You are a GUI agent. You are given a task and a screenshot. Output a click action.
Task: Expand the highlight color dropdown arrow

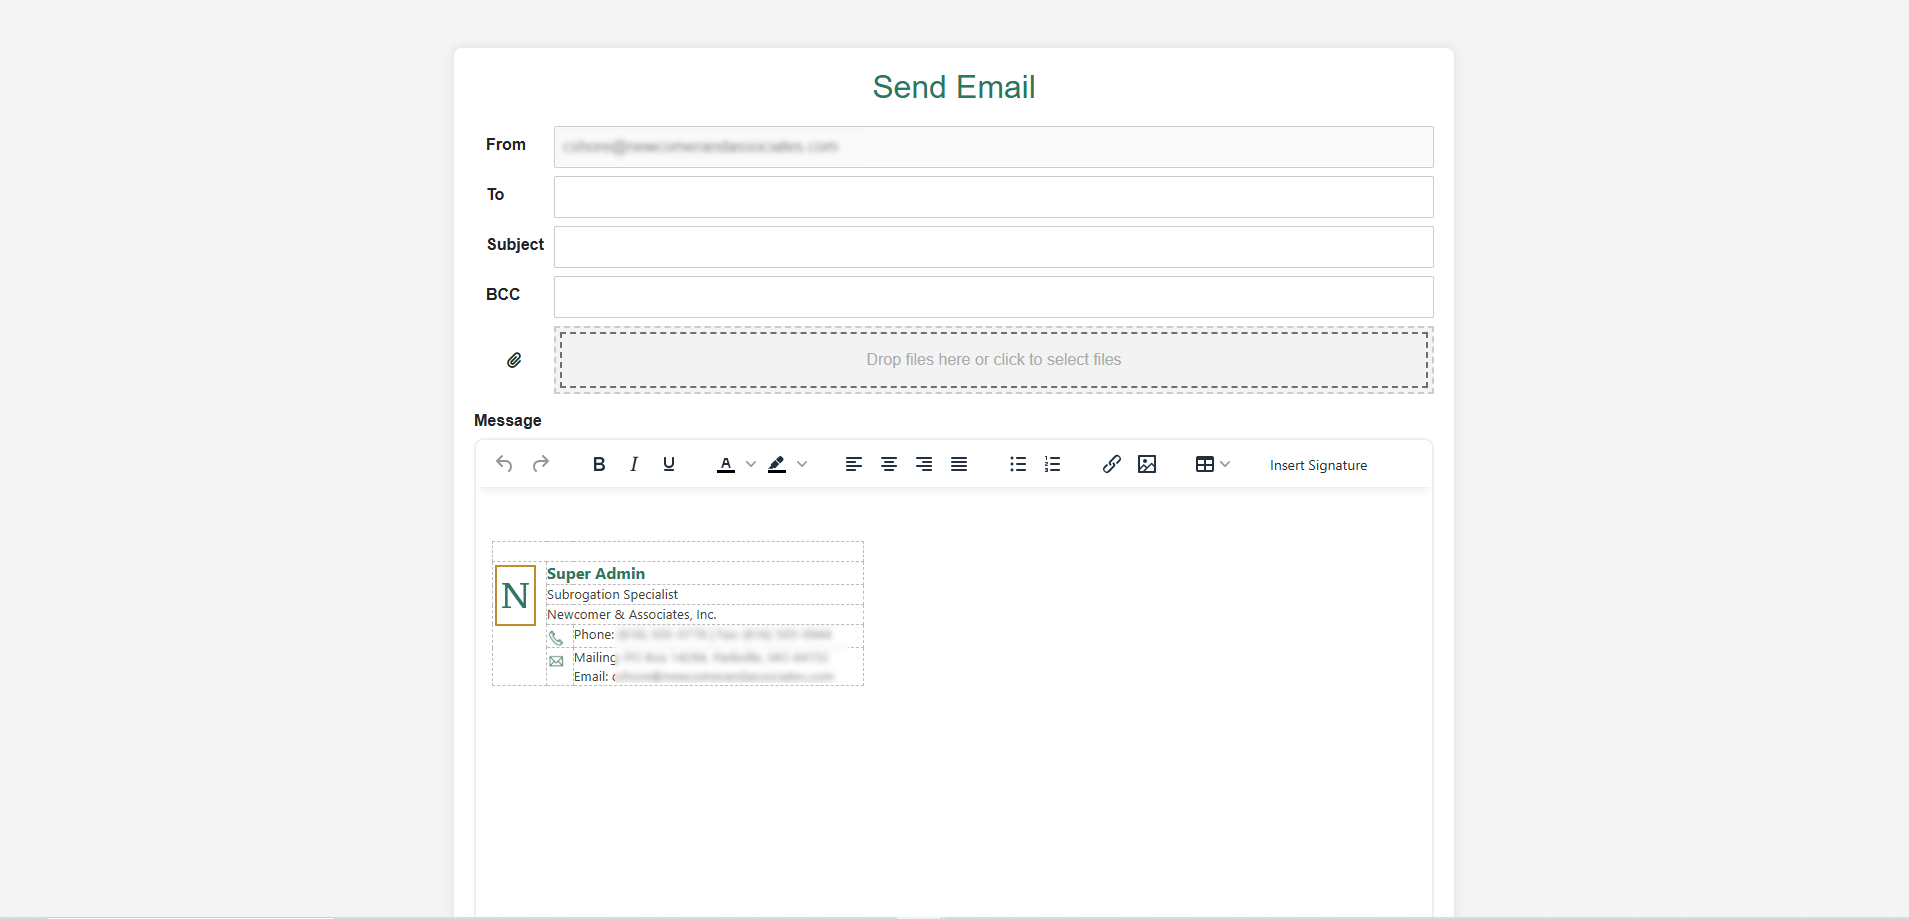[802, 464]
